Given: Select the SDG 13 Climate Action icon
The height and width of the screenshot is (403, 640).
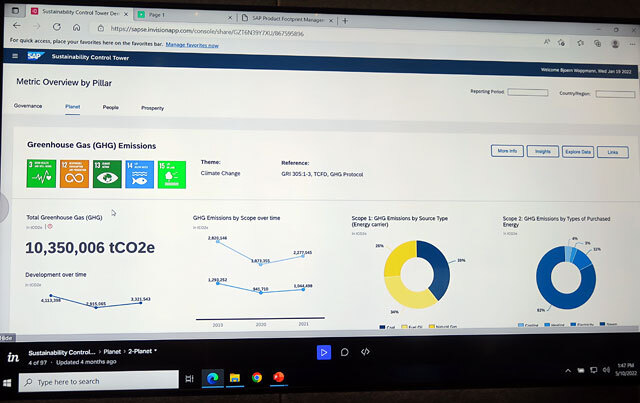Looking at the screenshot, I should pos(107,174).
